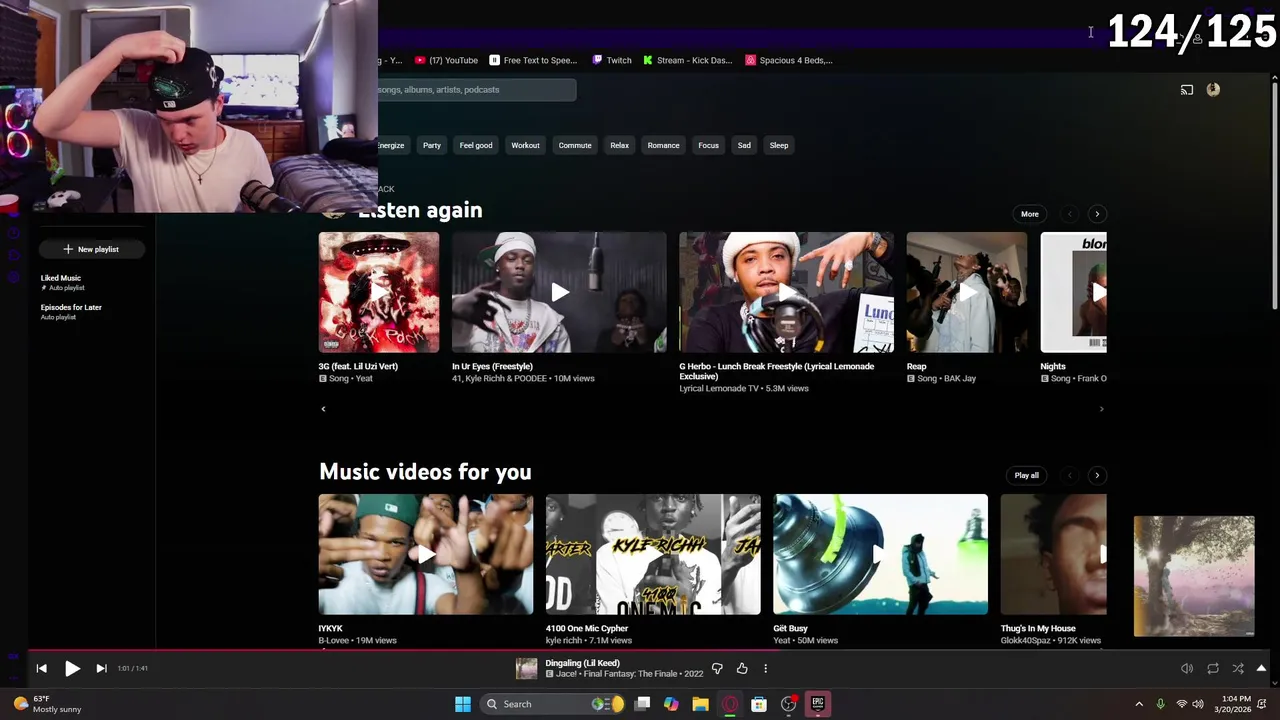Click the volume speaker icon in player bar

click(x=1187, y=668)
